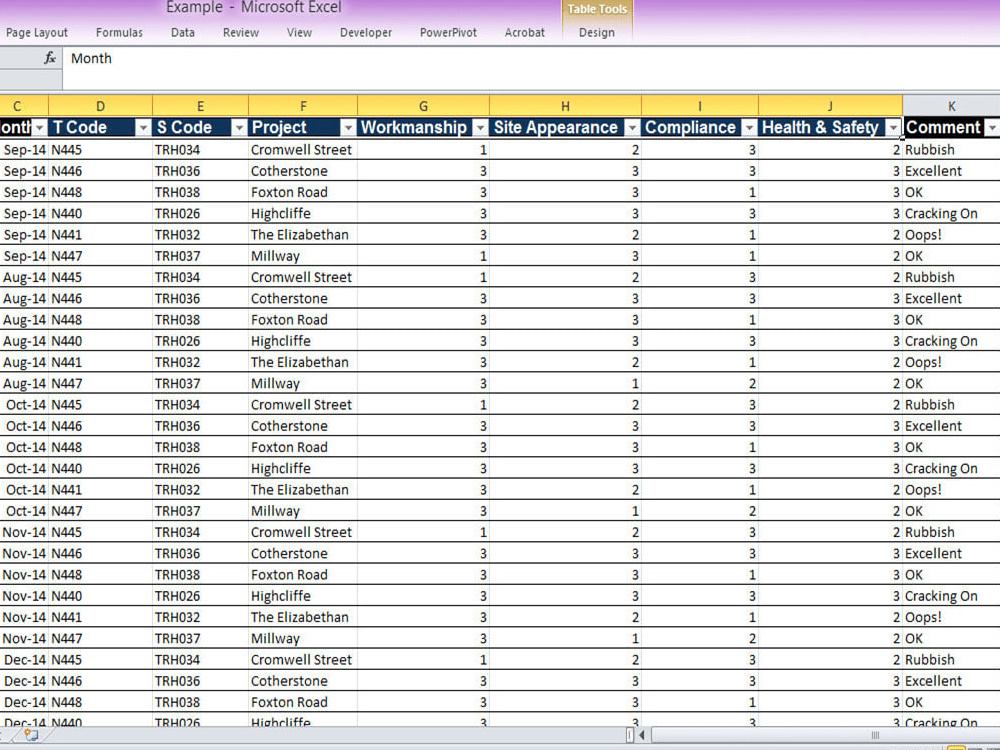Image resolution: width=1000 pixels, height=750 pixels.
Task: Click Nov-14 cell in the N448 row
Action: coord(24,575)
